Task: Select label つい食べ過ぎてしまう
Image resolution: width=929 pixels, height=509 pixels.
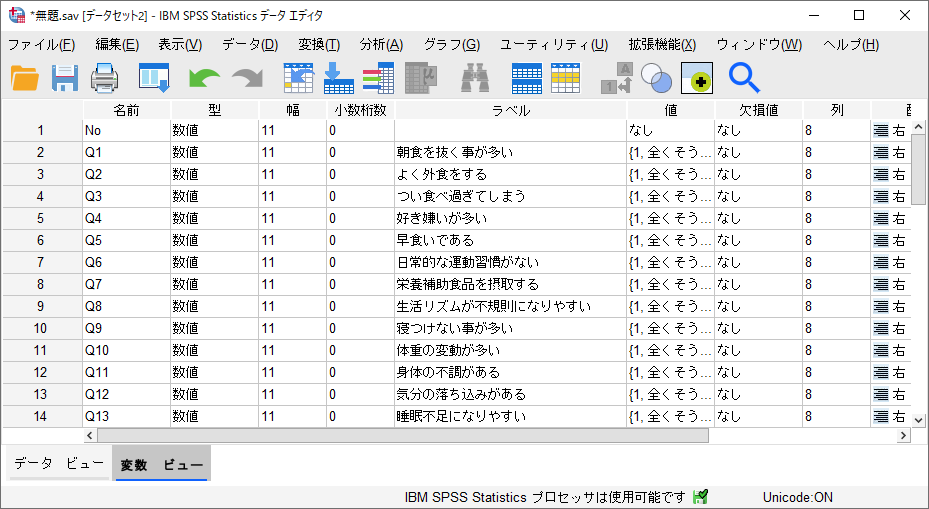Action: coord(461,196)
